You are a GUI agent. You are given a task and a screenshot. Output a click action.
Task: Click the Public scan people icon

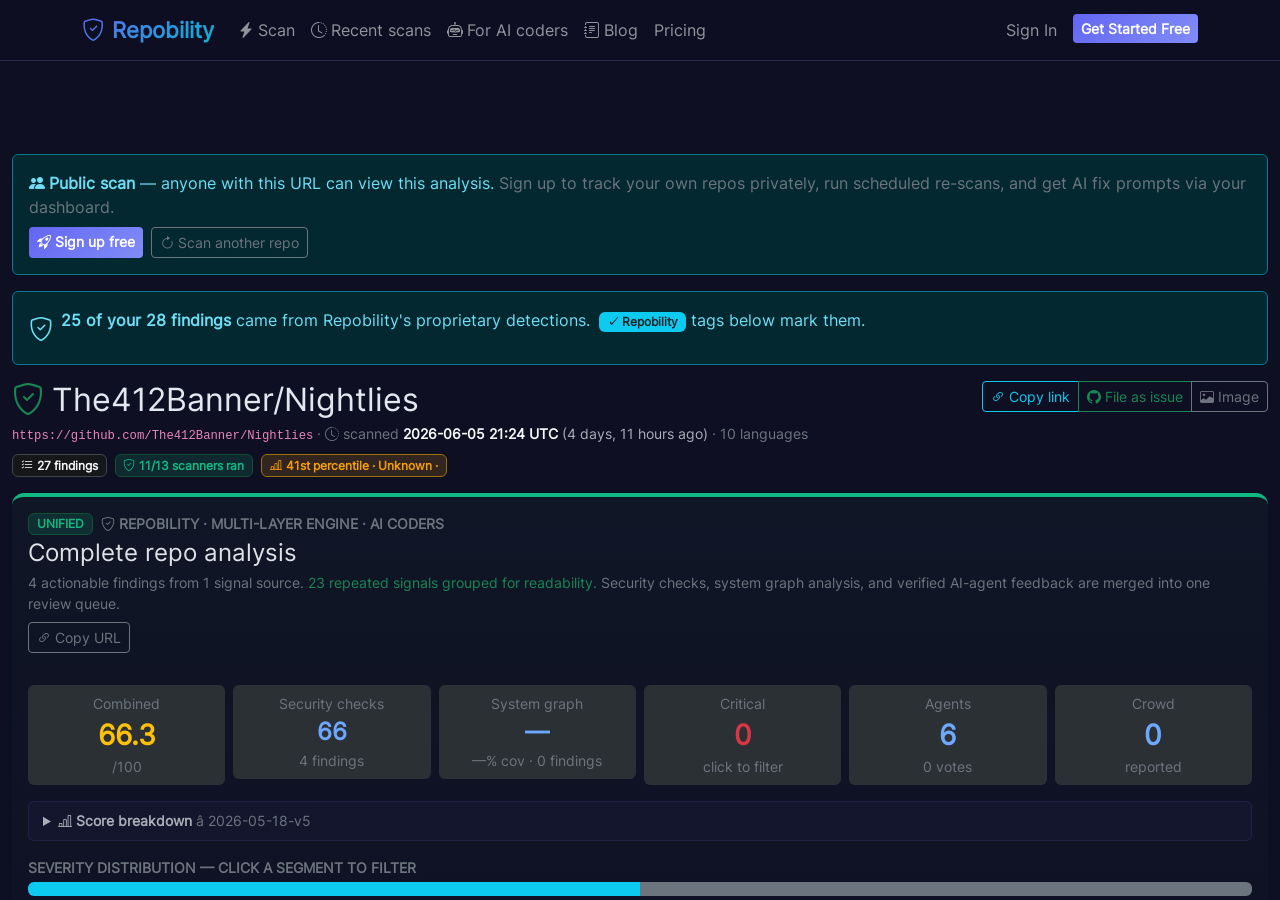37,183
